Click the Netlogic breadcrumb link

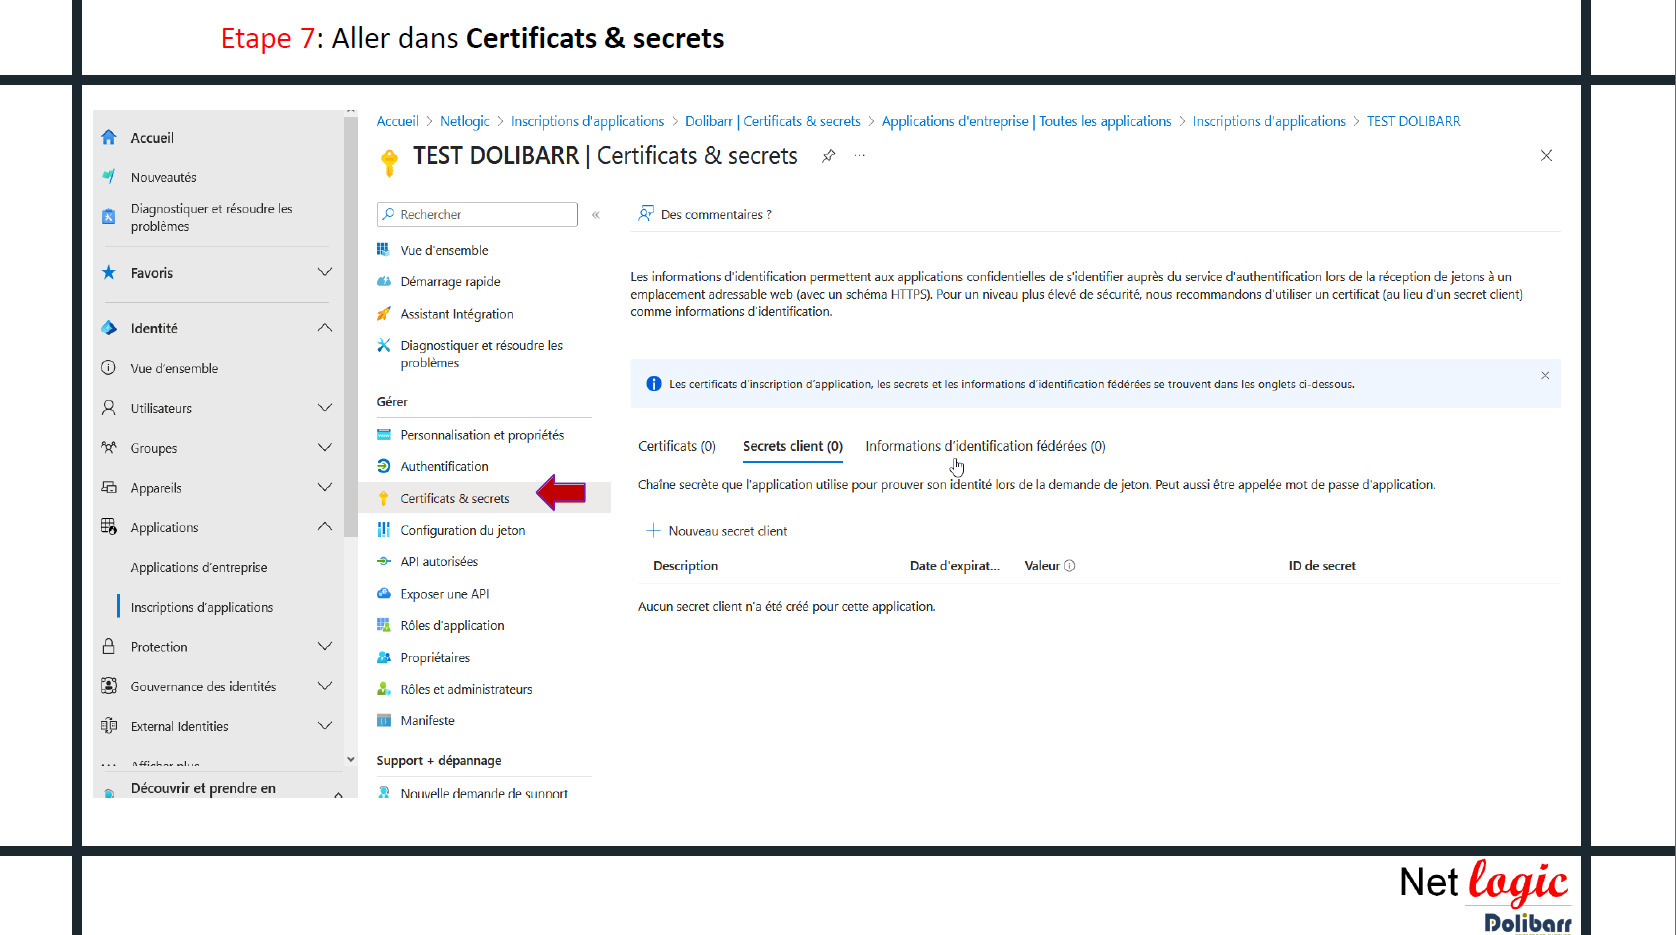pos(464,121)
